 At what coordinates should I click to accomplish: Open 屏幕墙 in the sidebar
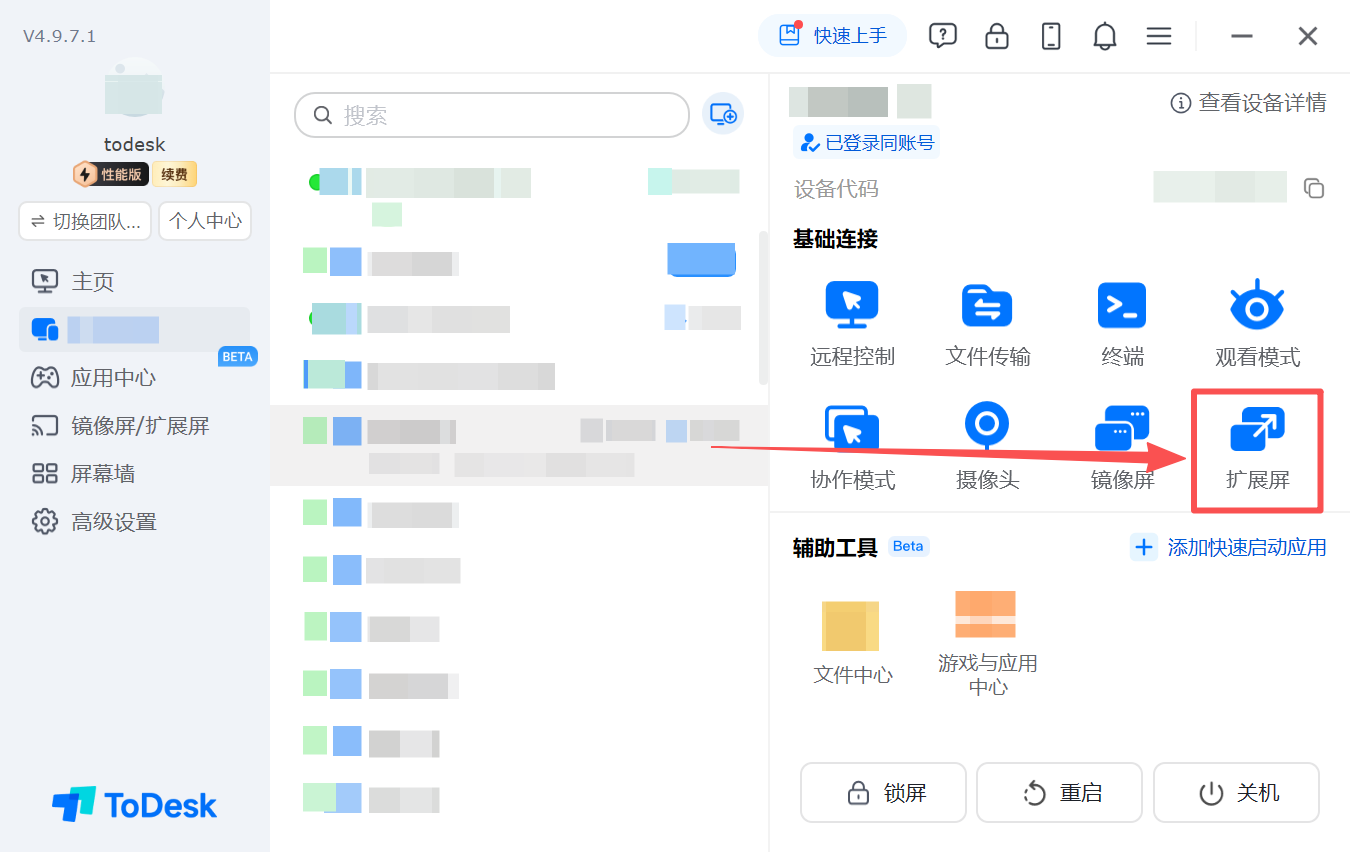pyautogui.click(x=134, y=473)
